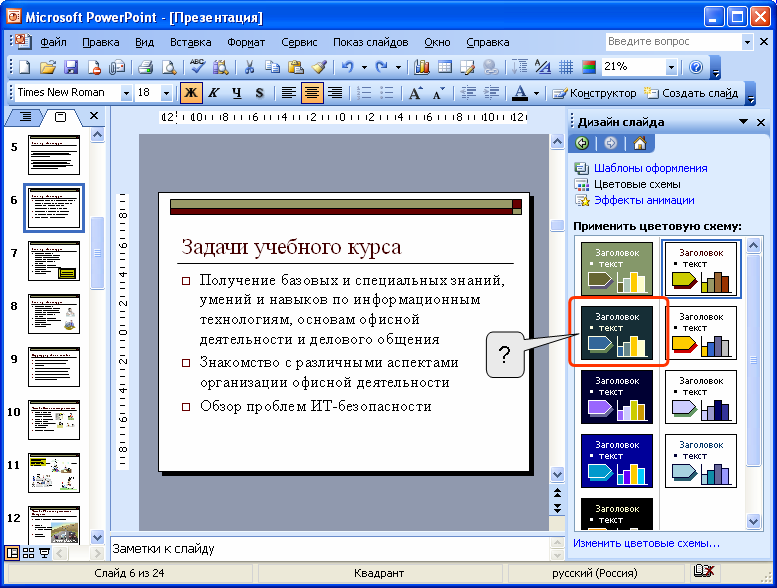777x588 pixels.
Task: Toggle Bold formatting (Ж)
Action: (191, 93)
